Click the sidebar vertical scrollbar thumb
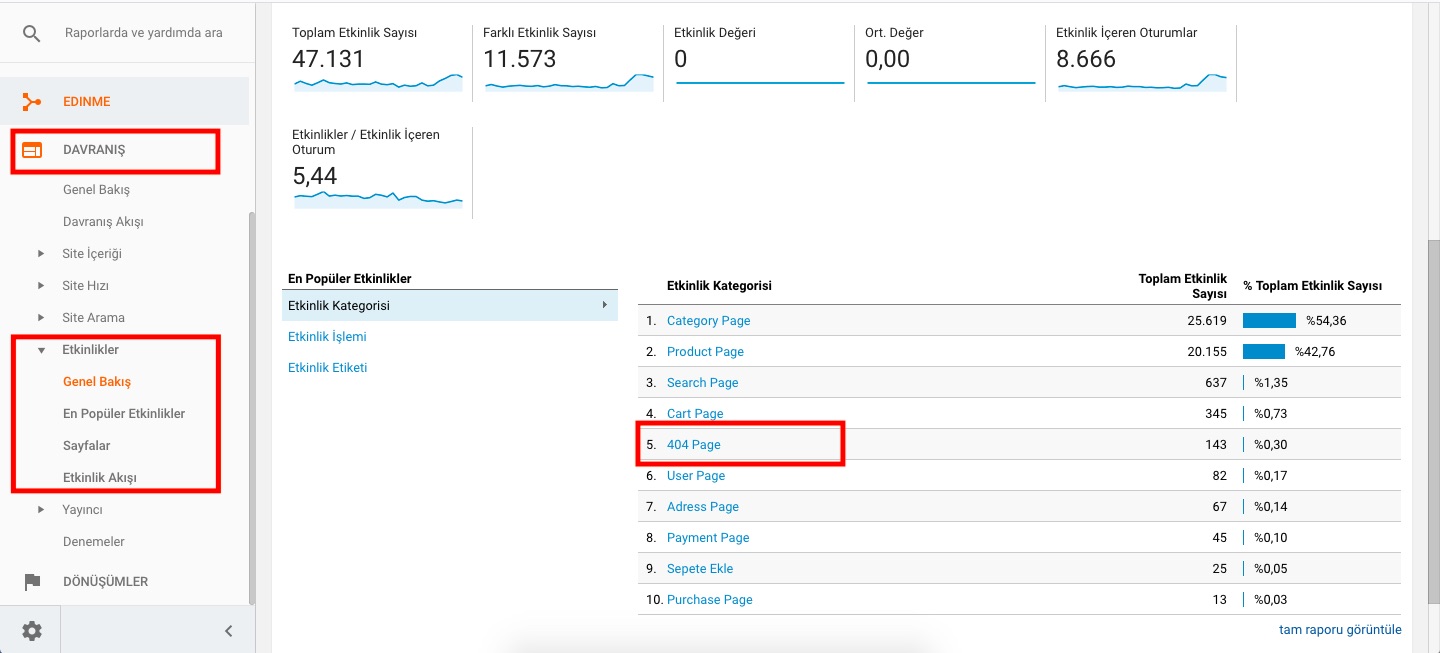The image size is (1440, 653). (x=252, y=408)
